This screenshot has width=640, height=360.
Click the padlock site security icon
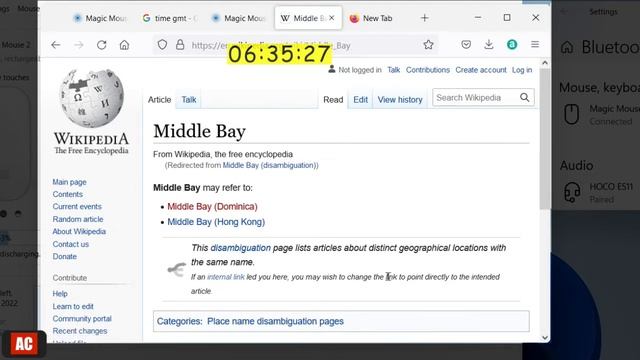pyautogui.click(x=180, y=45)
